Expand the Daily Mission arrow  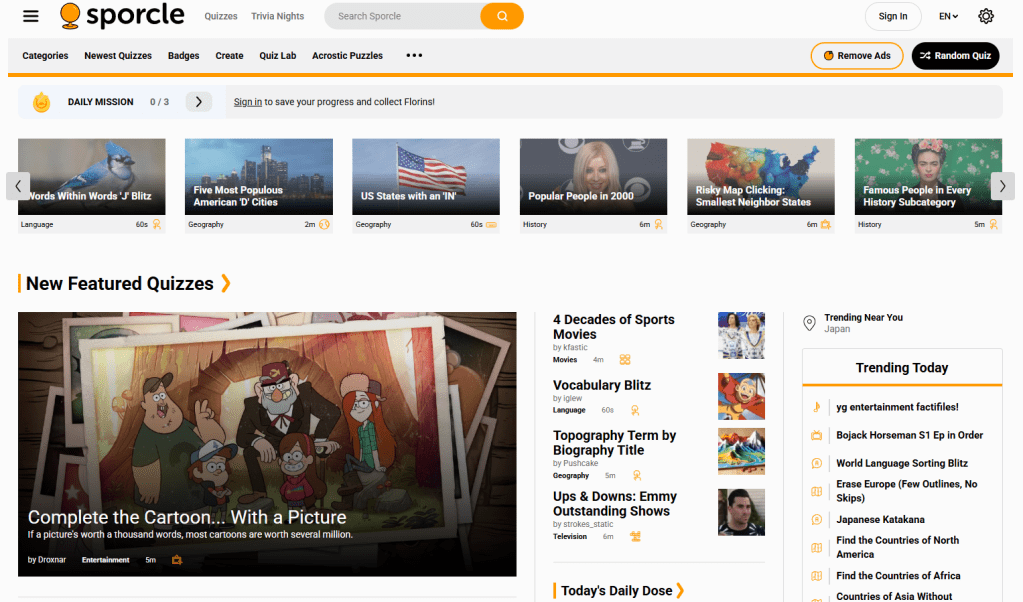tap(199, 102)
